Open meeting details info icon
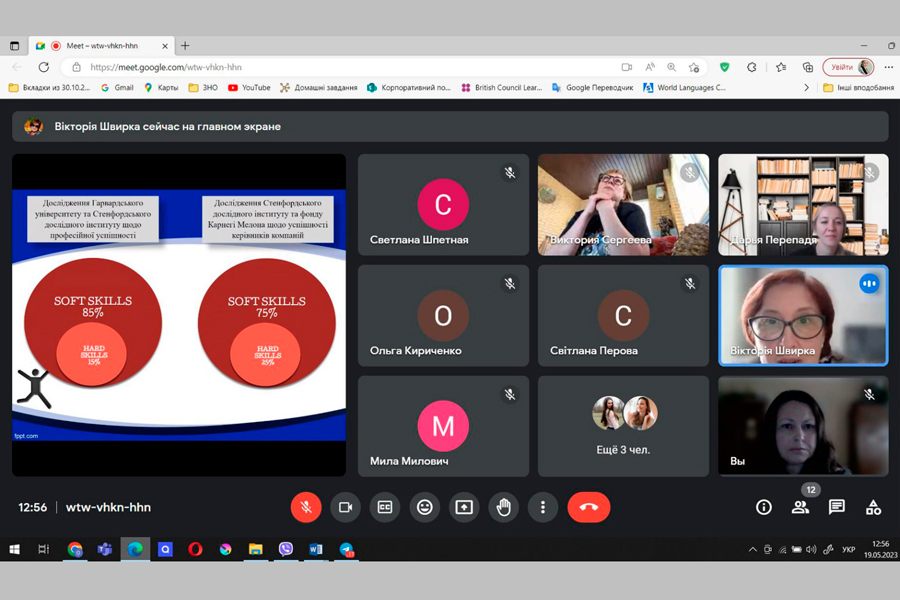This screenshot has height=600, width=900. (x=764, y=507)
